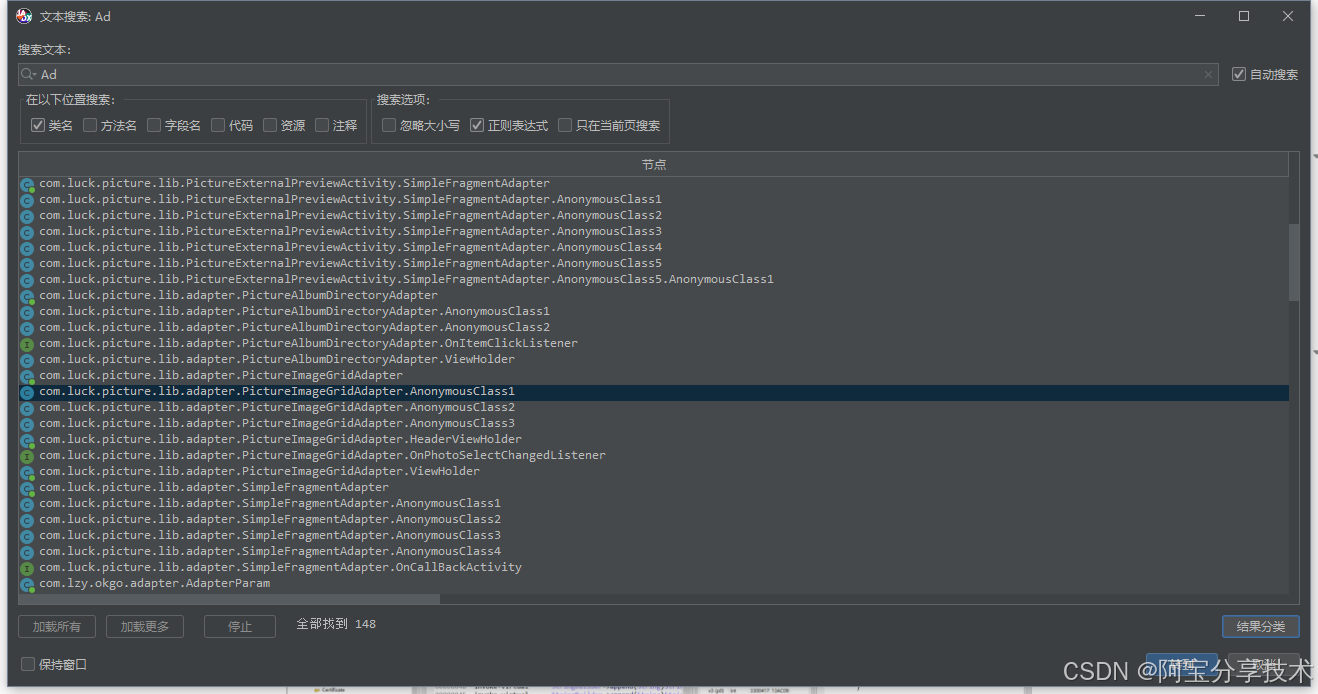The height and width of the screenshot is (694, 1318).
Task: Click the 全部找到 148 result count
Action: pos(336,624)
